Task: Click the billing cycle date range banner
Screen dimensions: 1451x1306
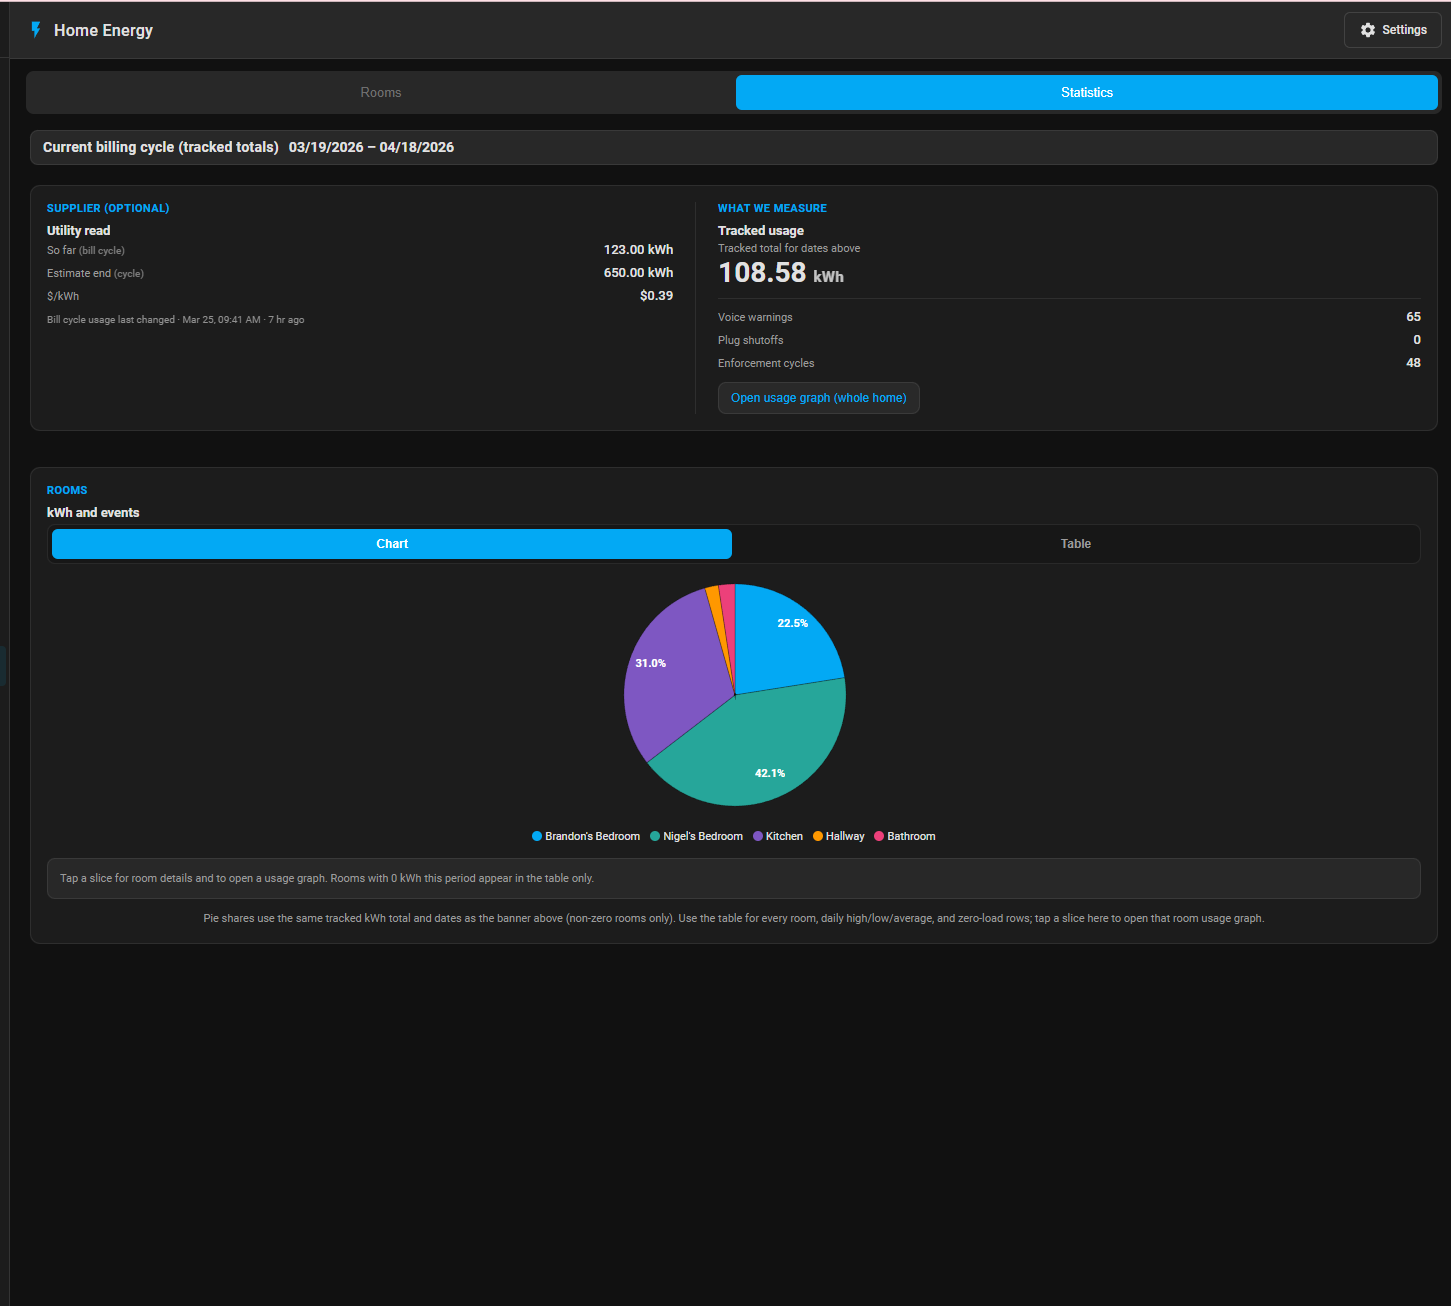Action: click(x=371, y=147)
